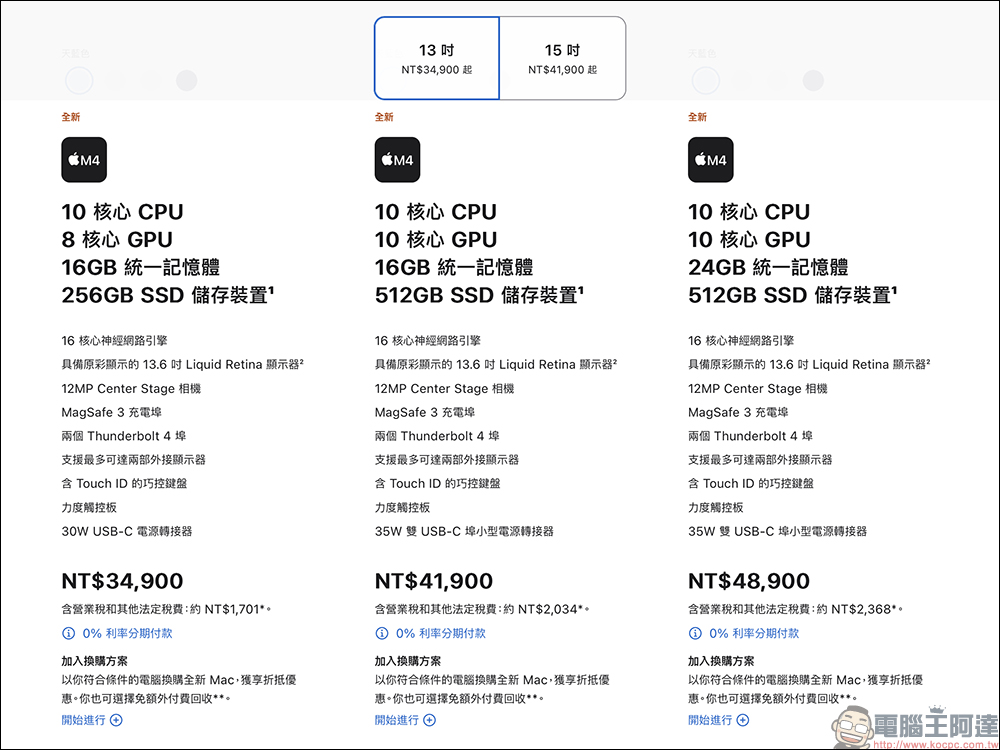
Task: Click '10 核心 GPU' heading in right column
Action: tap(749, 240)
